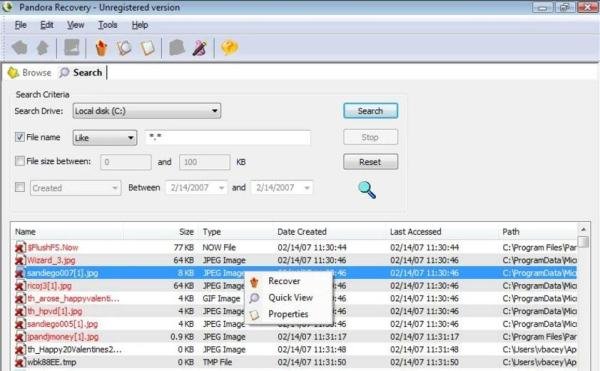Click the results list scrollbar thumb
600x371 pixels.
(x=584, y=241)
